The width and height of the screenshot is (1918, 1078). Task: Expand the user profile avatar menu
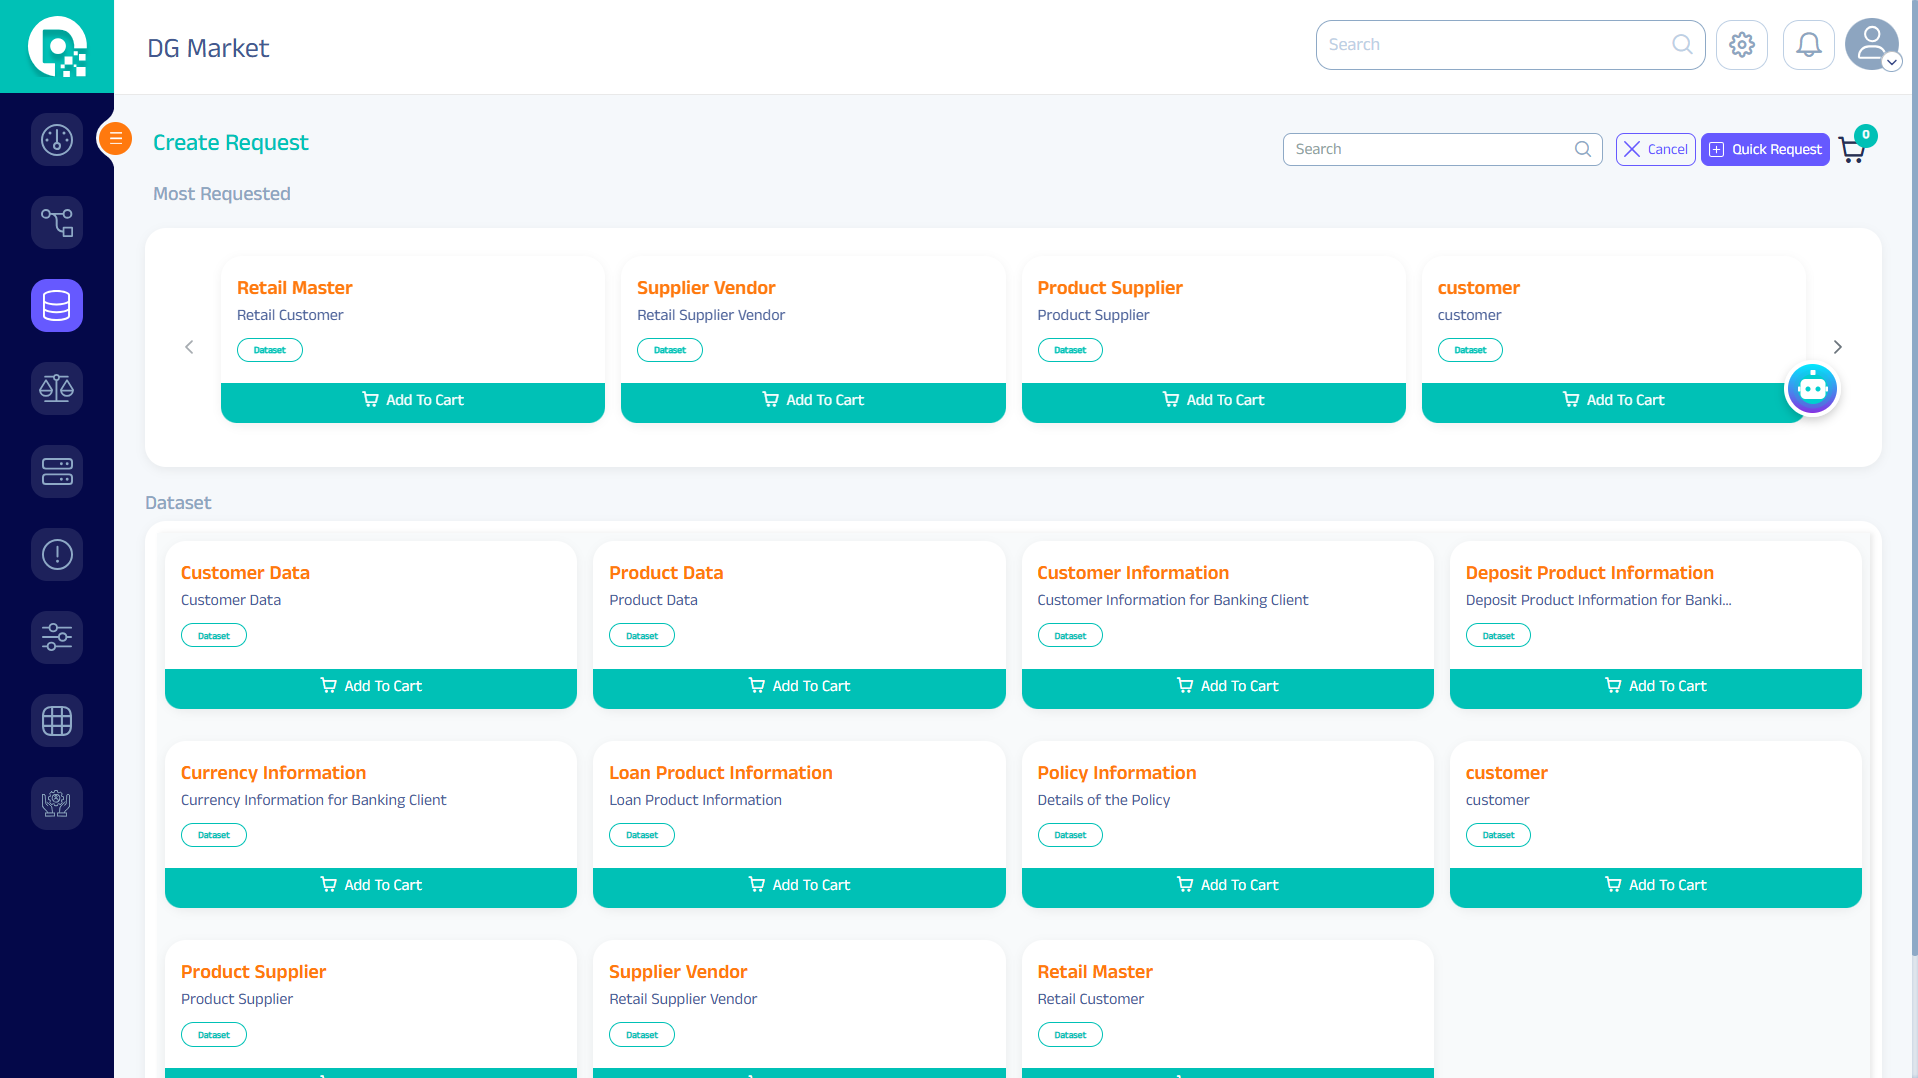[x=1871, y=45]
